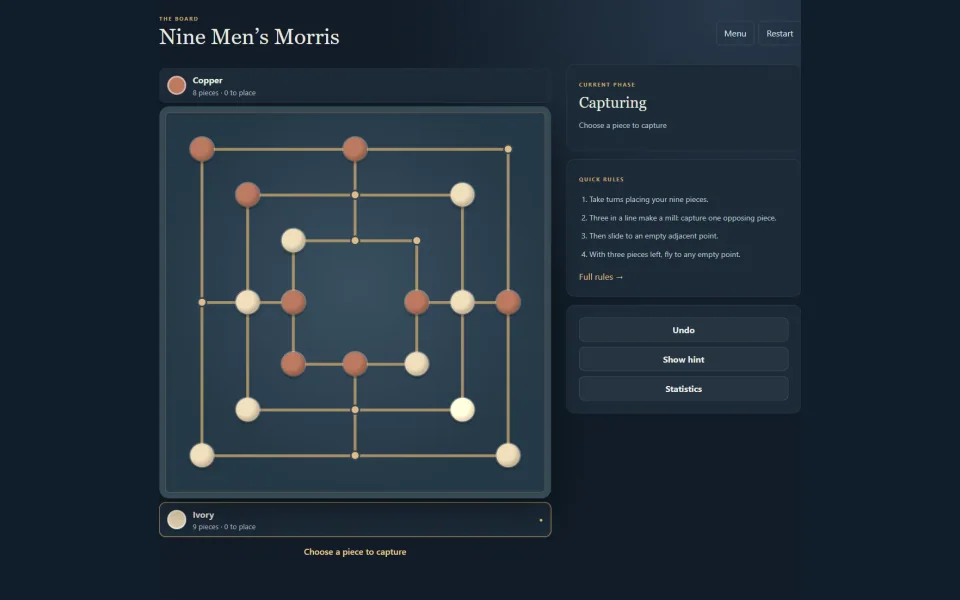
Task: Select ivory piece at outer ring bottom-left corner
Action: 202,456
